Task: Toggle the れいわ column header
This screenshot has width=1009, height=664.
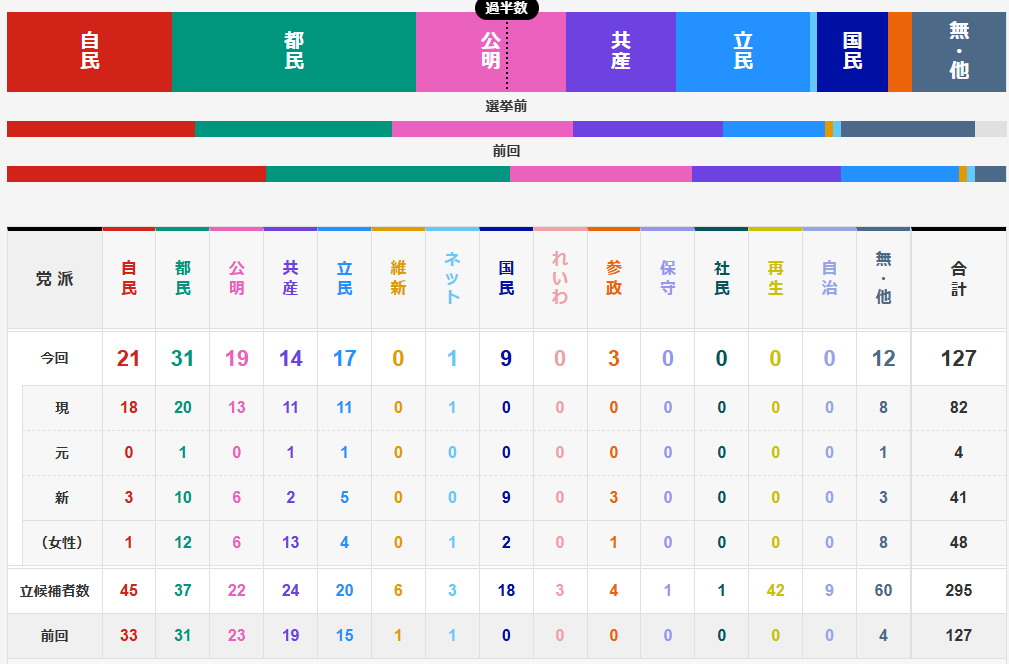Action: (560, 278)
